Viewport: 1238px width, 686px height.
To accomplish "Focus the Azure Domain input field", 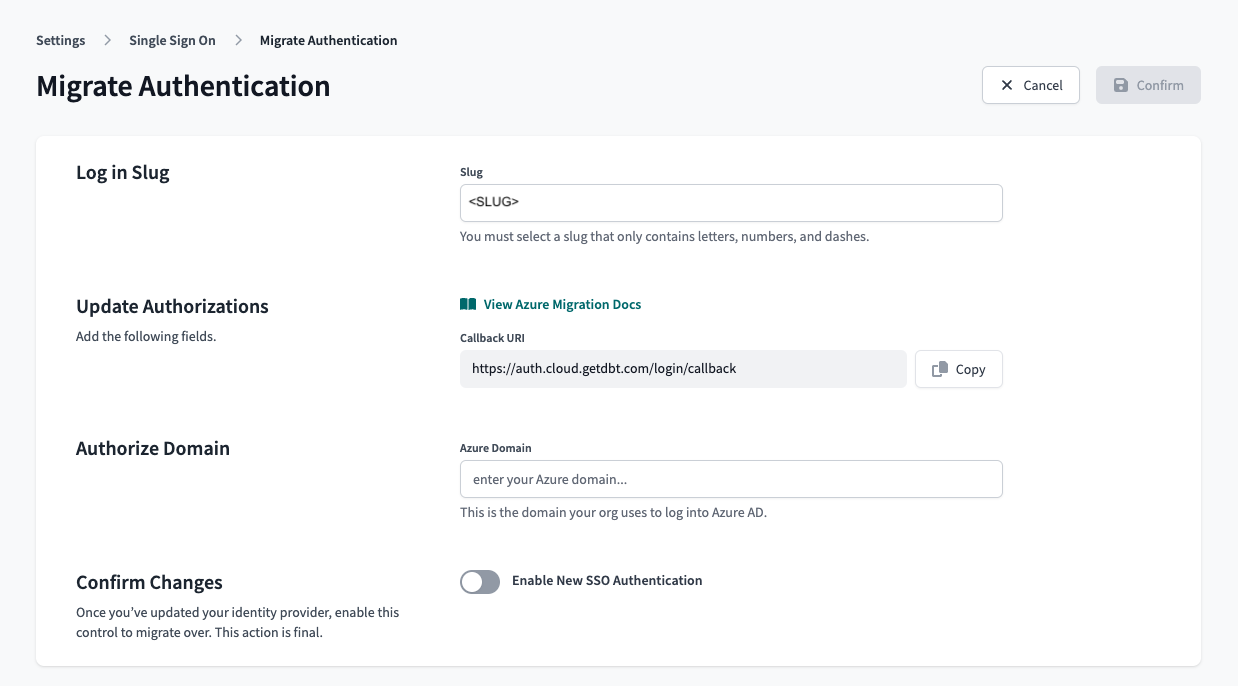I will pos(731,479).
